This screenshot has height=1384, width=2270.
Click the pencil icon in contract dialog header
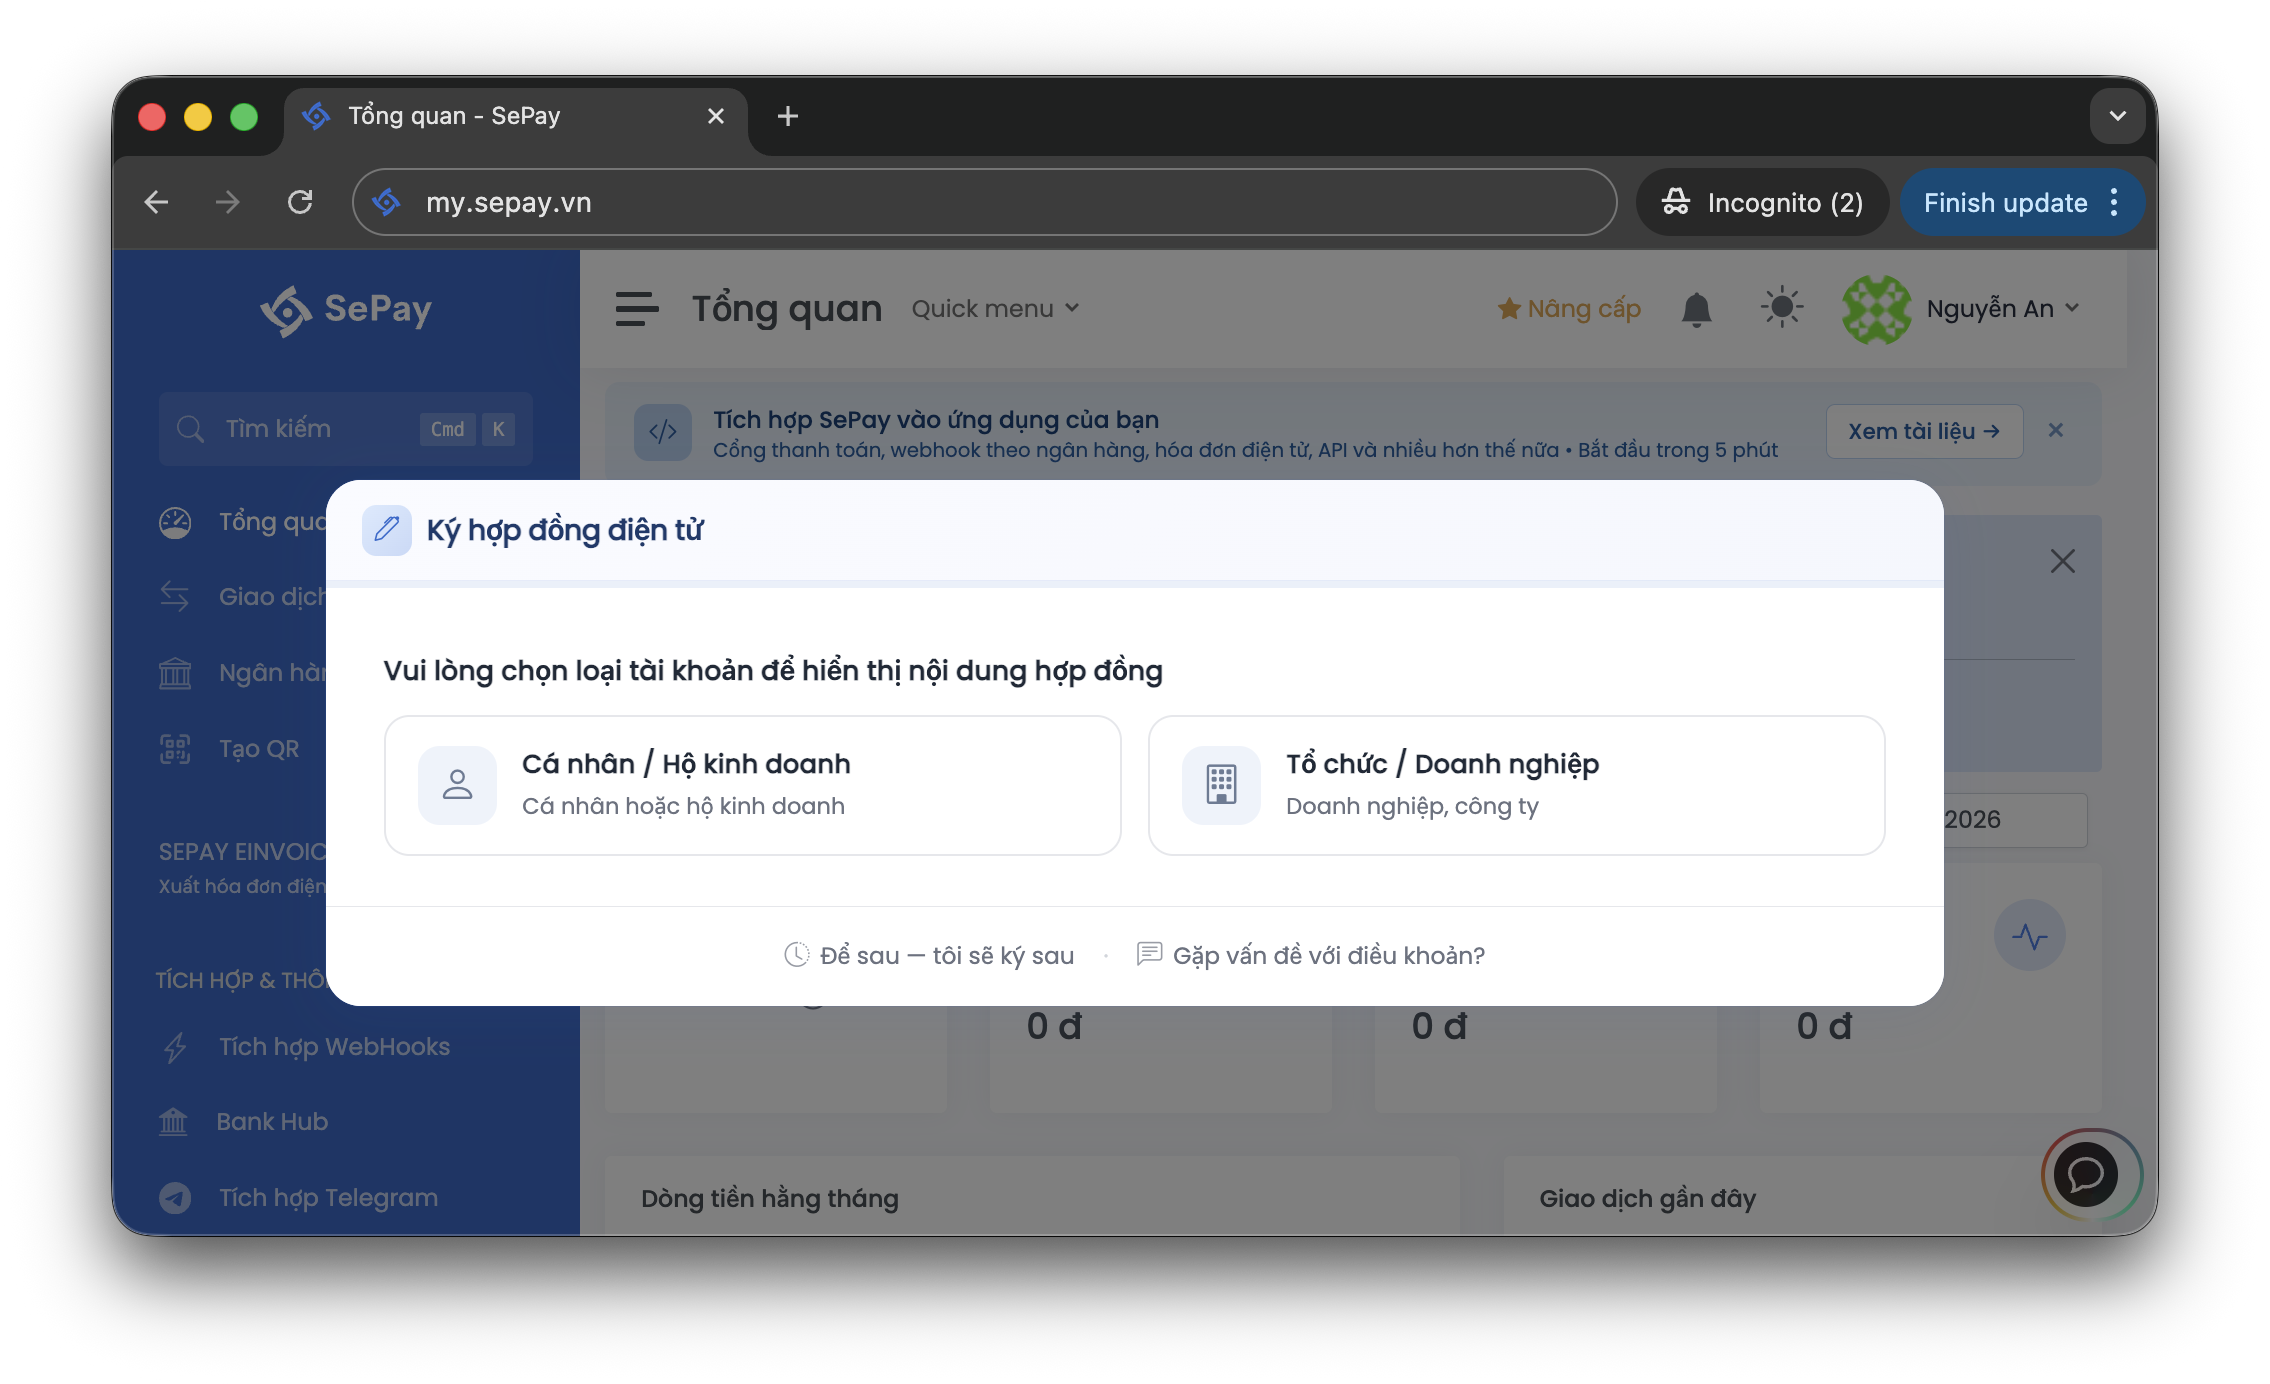pyautogui.click(x=387, y=530)
